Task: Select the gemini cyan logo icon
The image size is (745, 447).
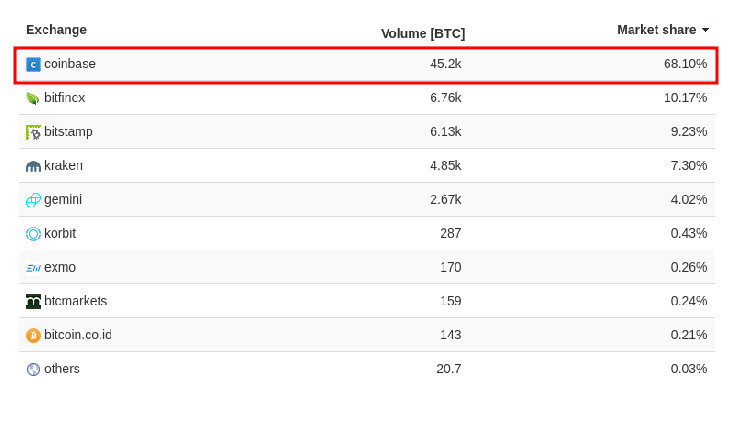Action: tap(33, 200)
